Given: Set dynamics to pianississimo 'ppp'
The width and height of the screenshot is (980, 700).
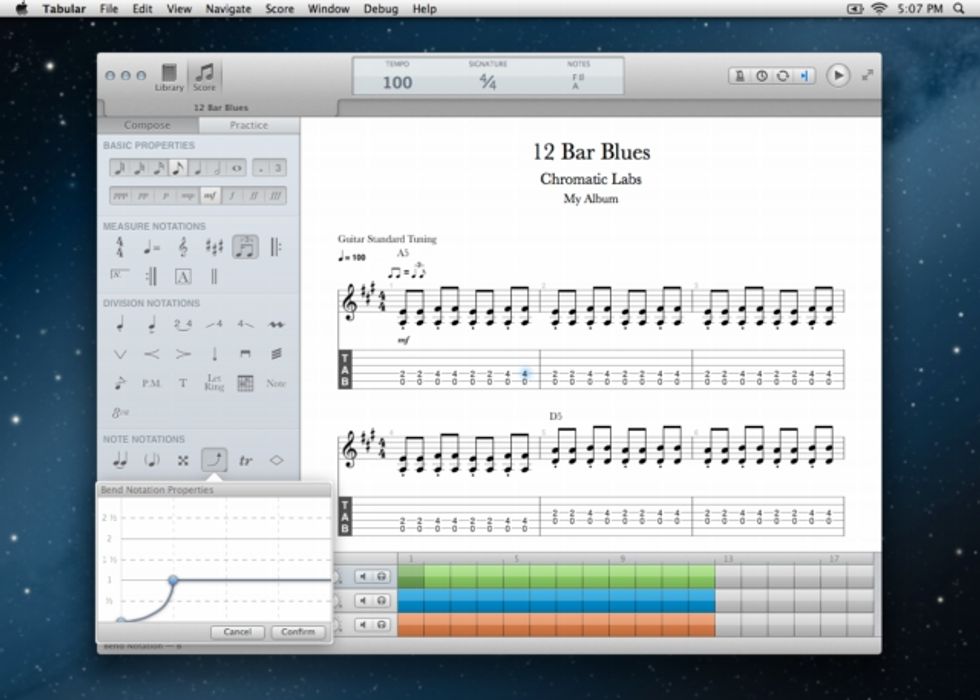Looking at the screenshot, I should pos(121,196).
